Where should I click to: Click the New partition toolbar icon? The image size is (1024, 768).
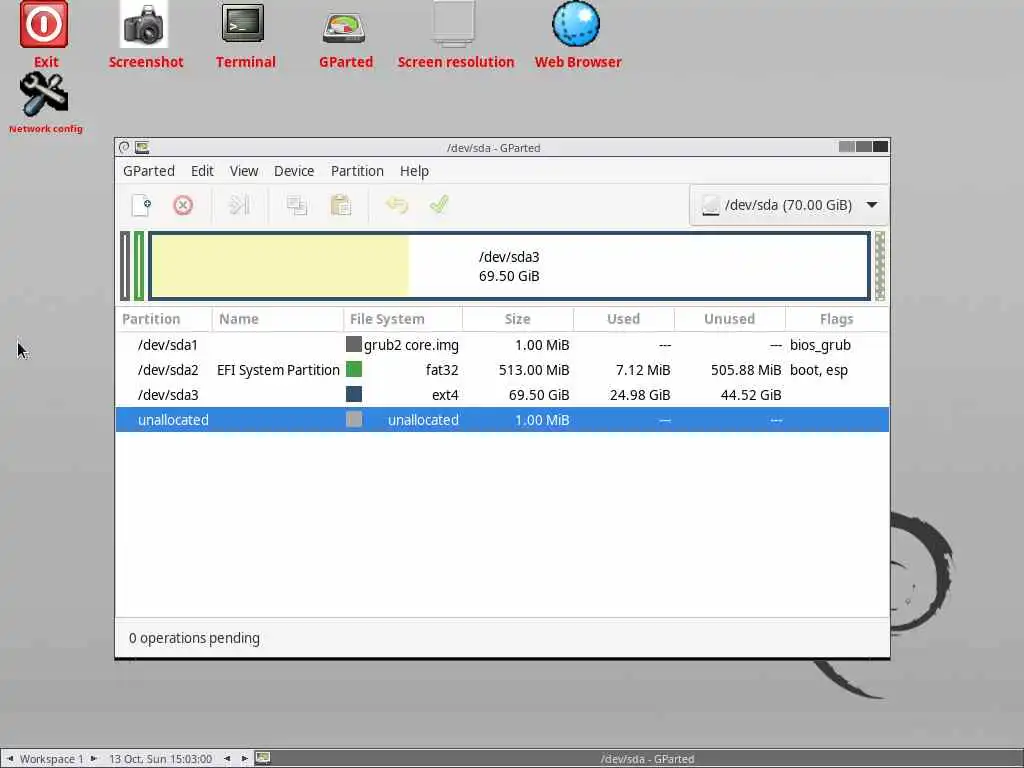pyautogui.click(x=141, y=205)
